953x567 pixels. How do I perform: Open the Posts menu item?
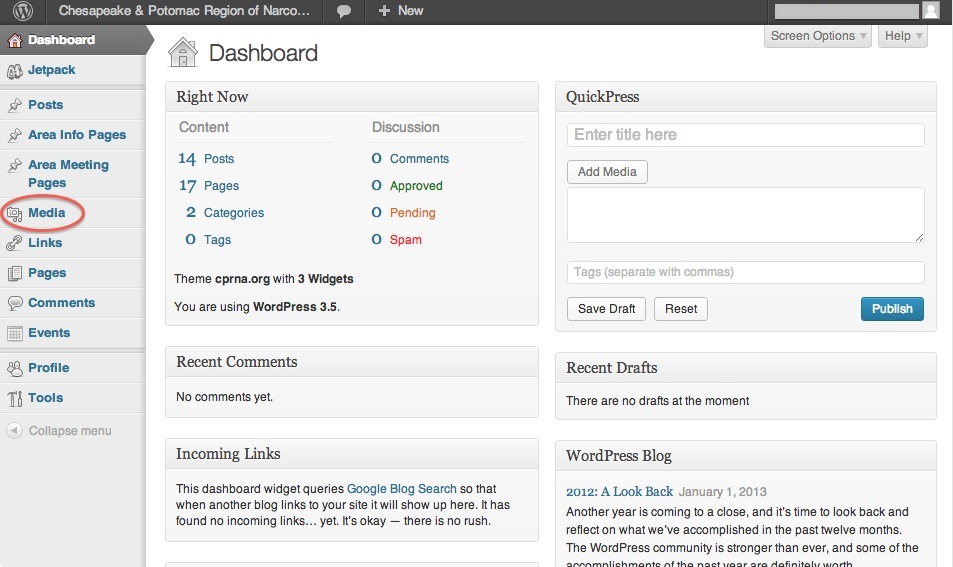(x=46, y=105)
